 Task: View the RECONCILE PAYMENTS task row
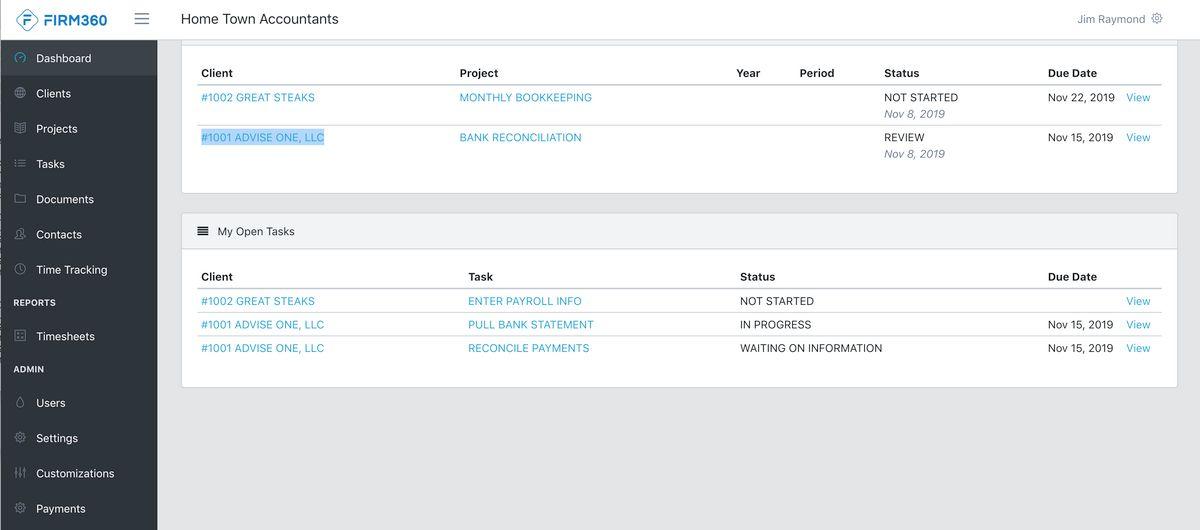coord(1138,348)
